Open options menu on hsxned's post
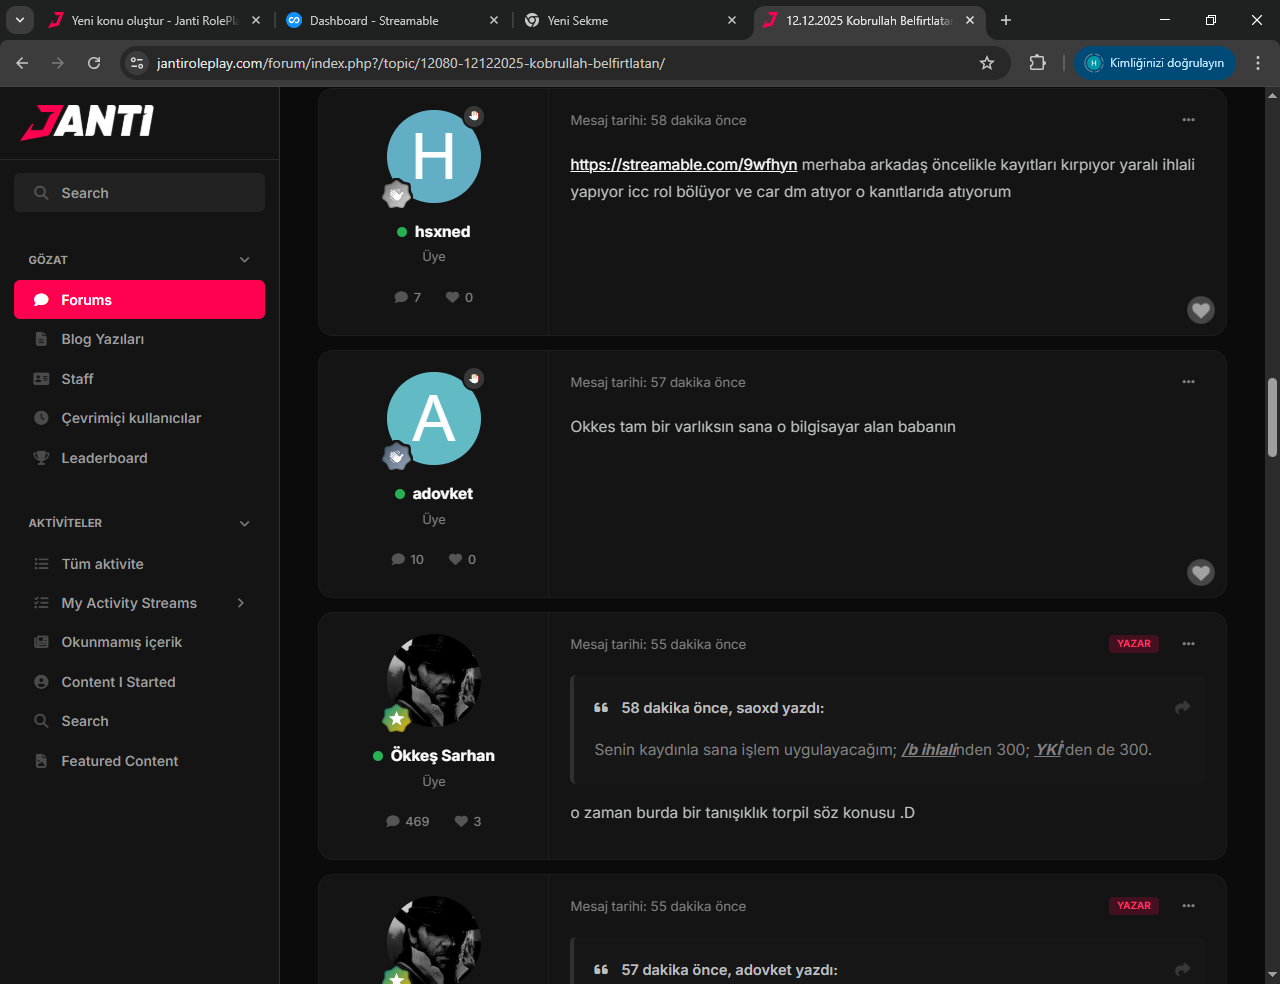This screenshot has width=1280, height=984. pyautogui.click(x=1188, y=120)
